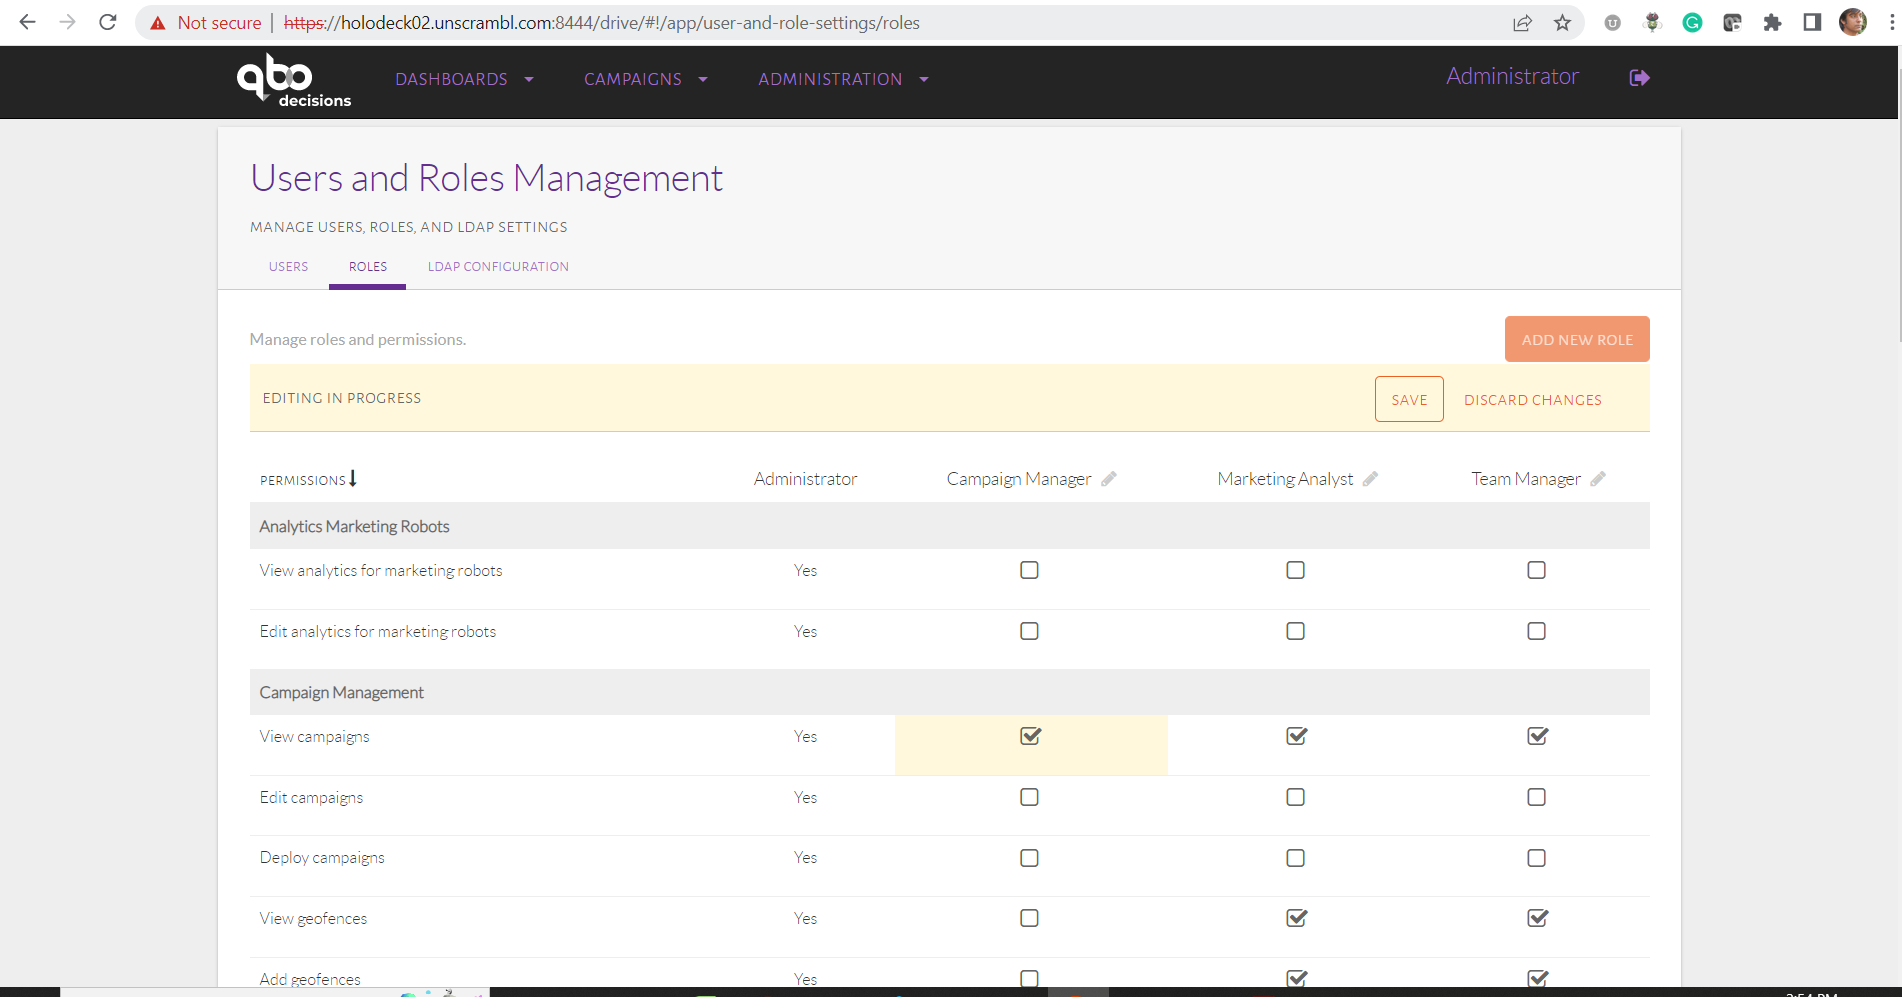The height and width of the screenshot is (997, 1902).
Task: Enable View analytics for Marketing Analyst
Action: coord(1295,570)
